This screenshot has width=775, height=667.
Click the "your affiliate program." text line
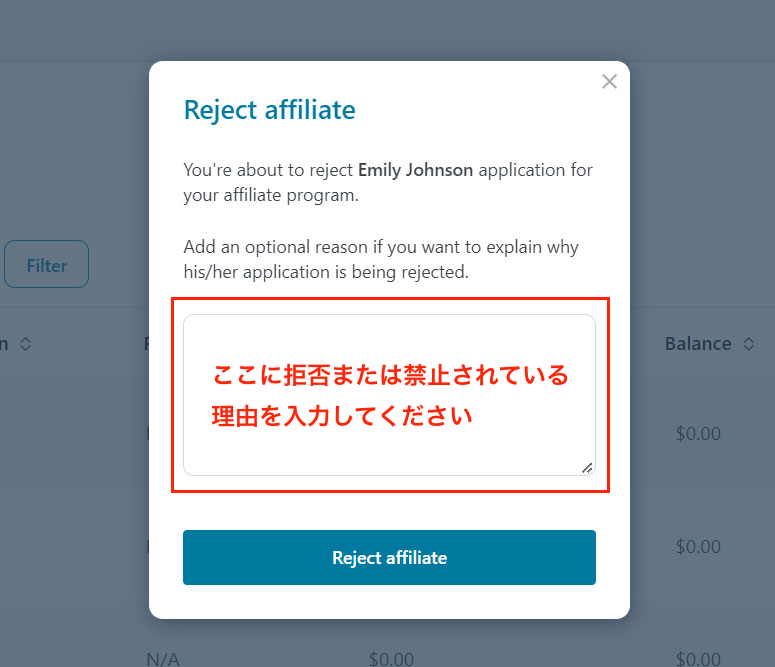[270, 195]
